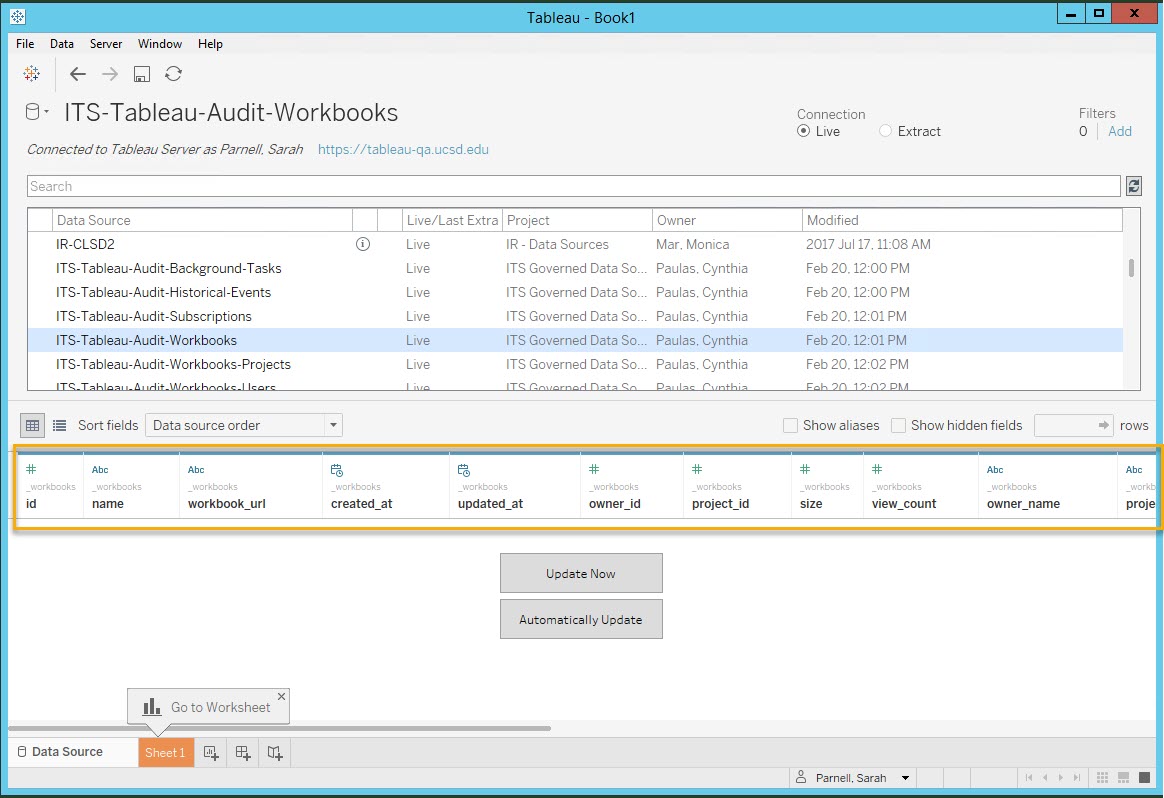Show filmstrip view in status bar

click(x=1123, y=777)
